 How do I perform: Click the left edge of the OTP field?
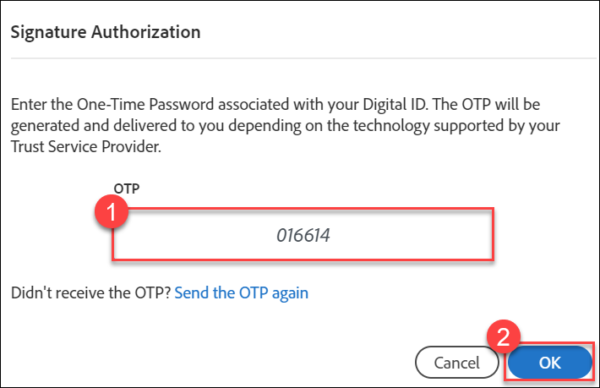point(114,235)
